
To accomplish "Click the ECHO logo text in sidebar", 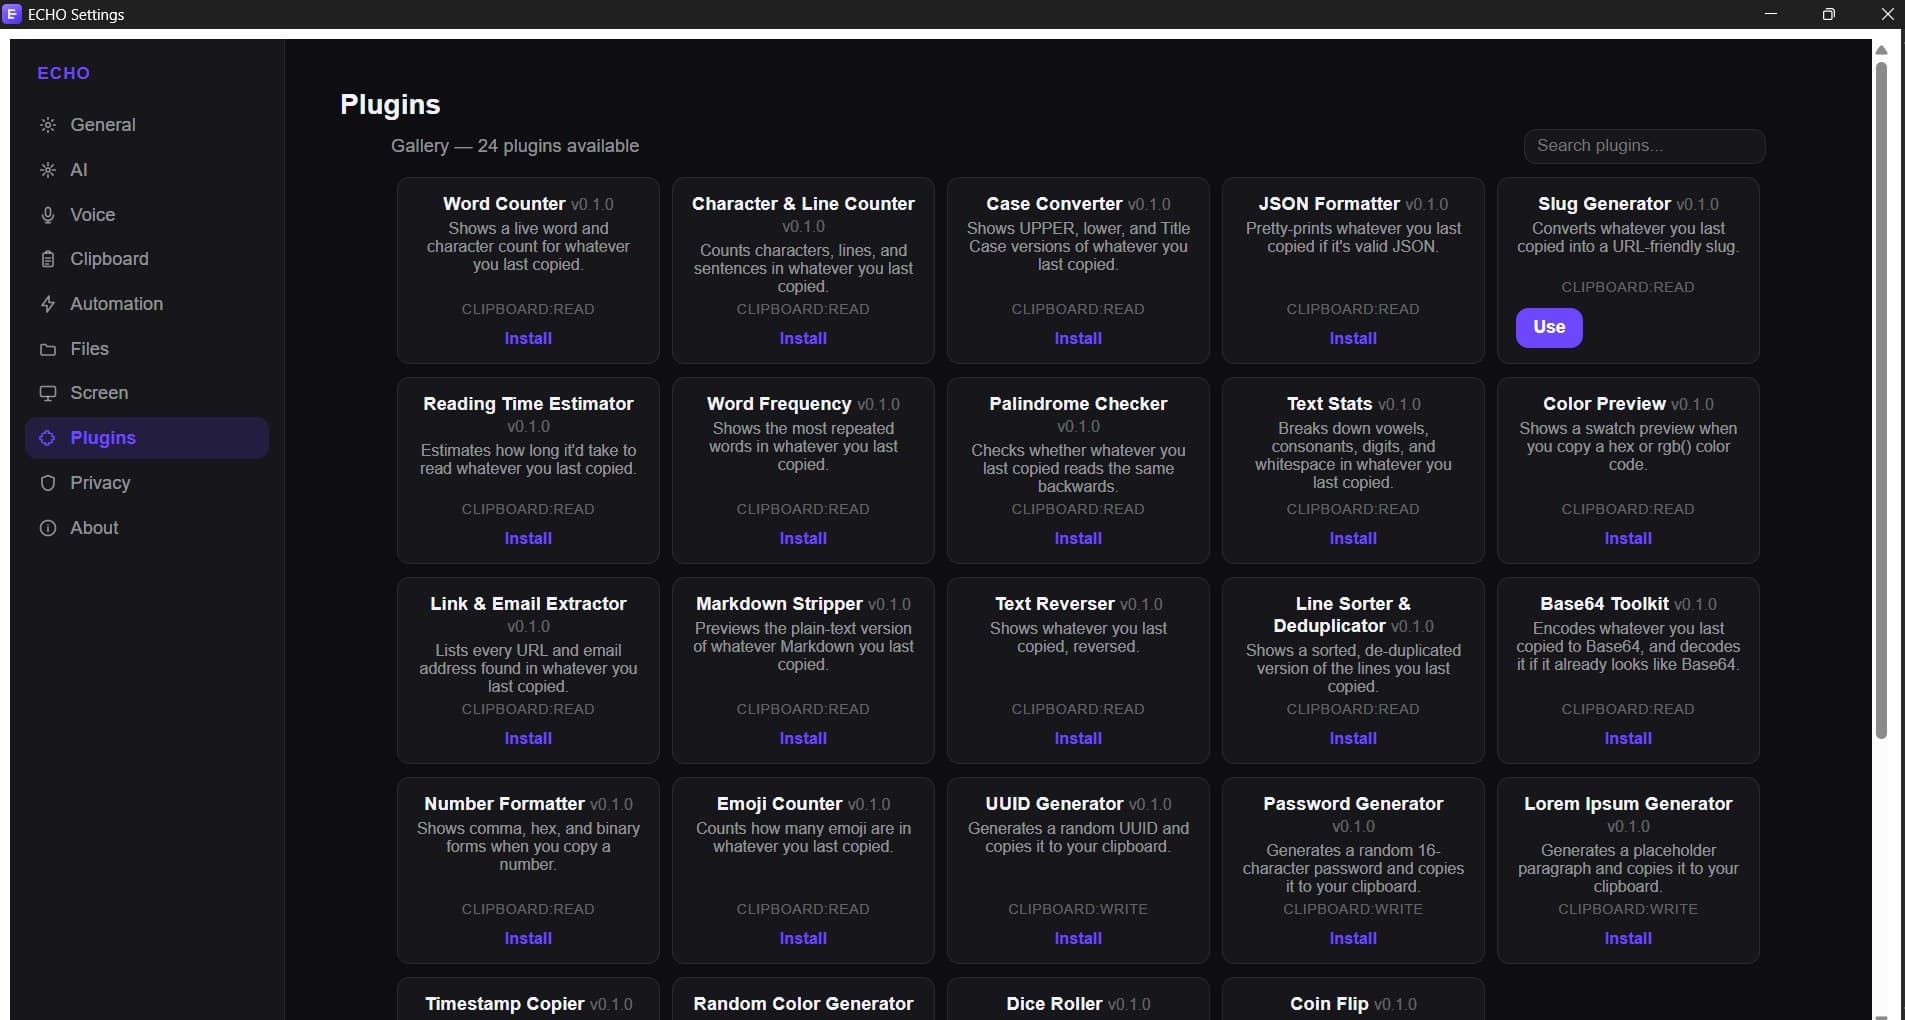I will 64,73.
